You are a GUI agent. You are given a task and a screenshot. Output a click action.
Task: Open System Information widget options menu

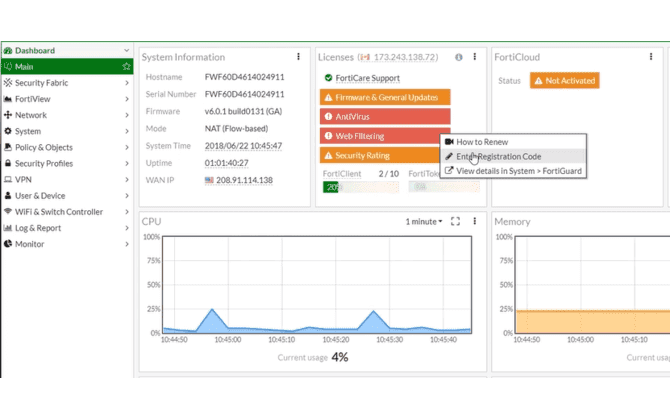coord(298,56)
